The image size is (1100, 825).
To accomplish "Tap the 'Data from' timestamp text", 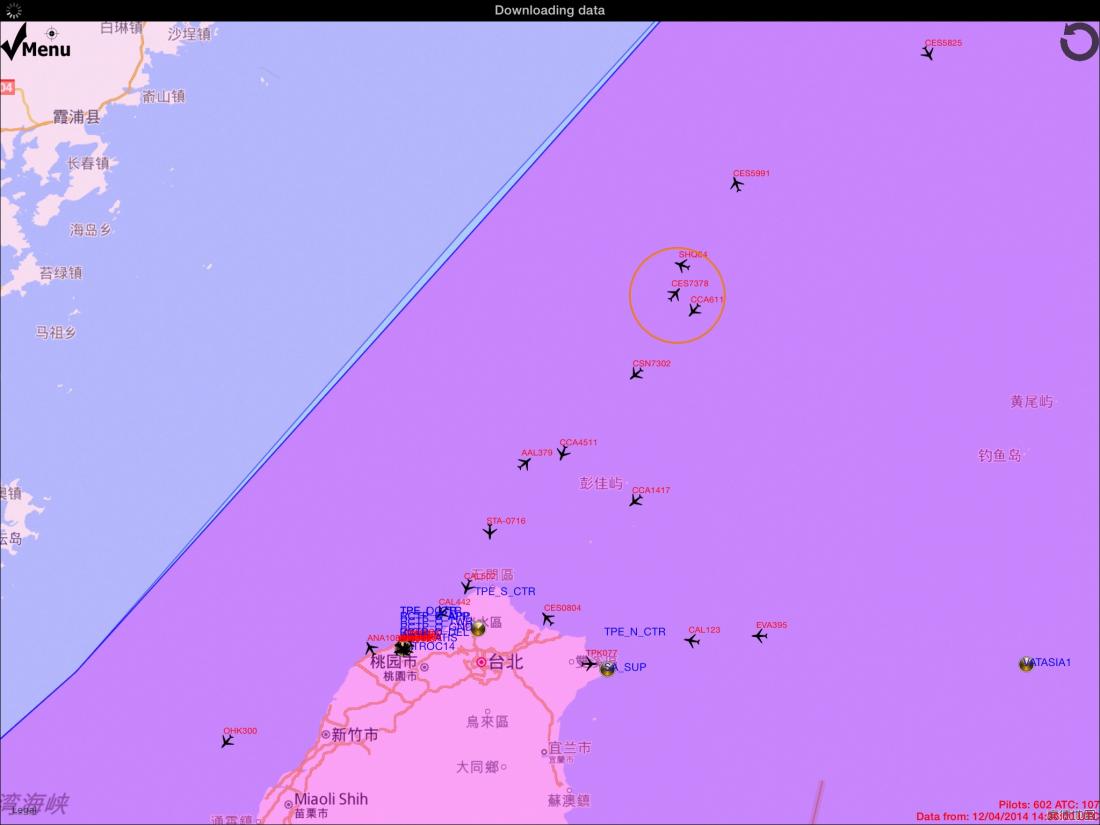I will click(1007, 817).
